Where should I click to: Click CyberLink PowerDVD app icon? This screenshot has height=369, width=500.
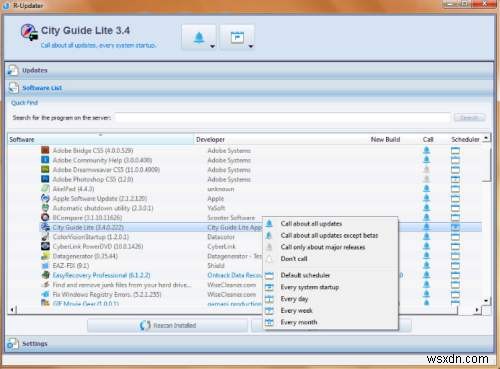tap(45, 246)
